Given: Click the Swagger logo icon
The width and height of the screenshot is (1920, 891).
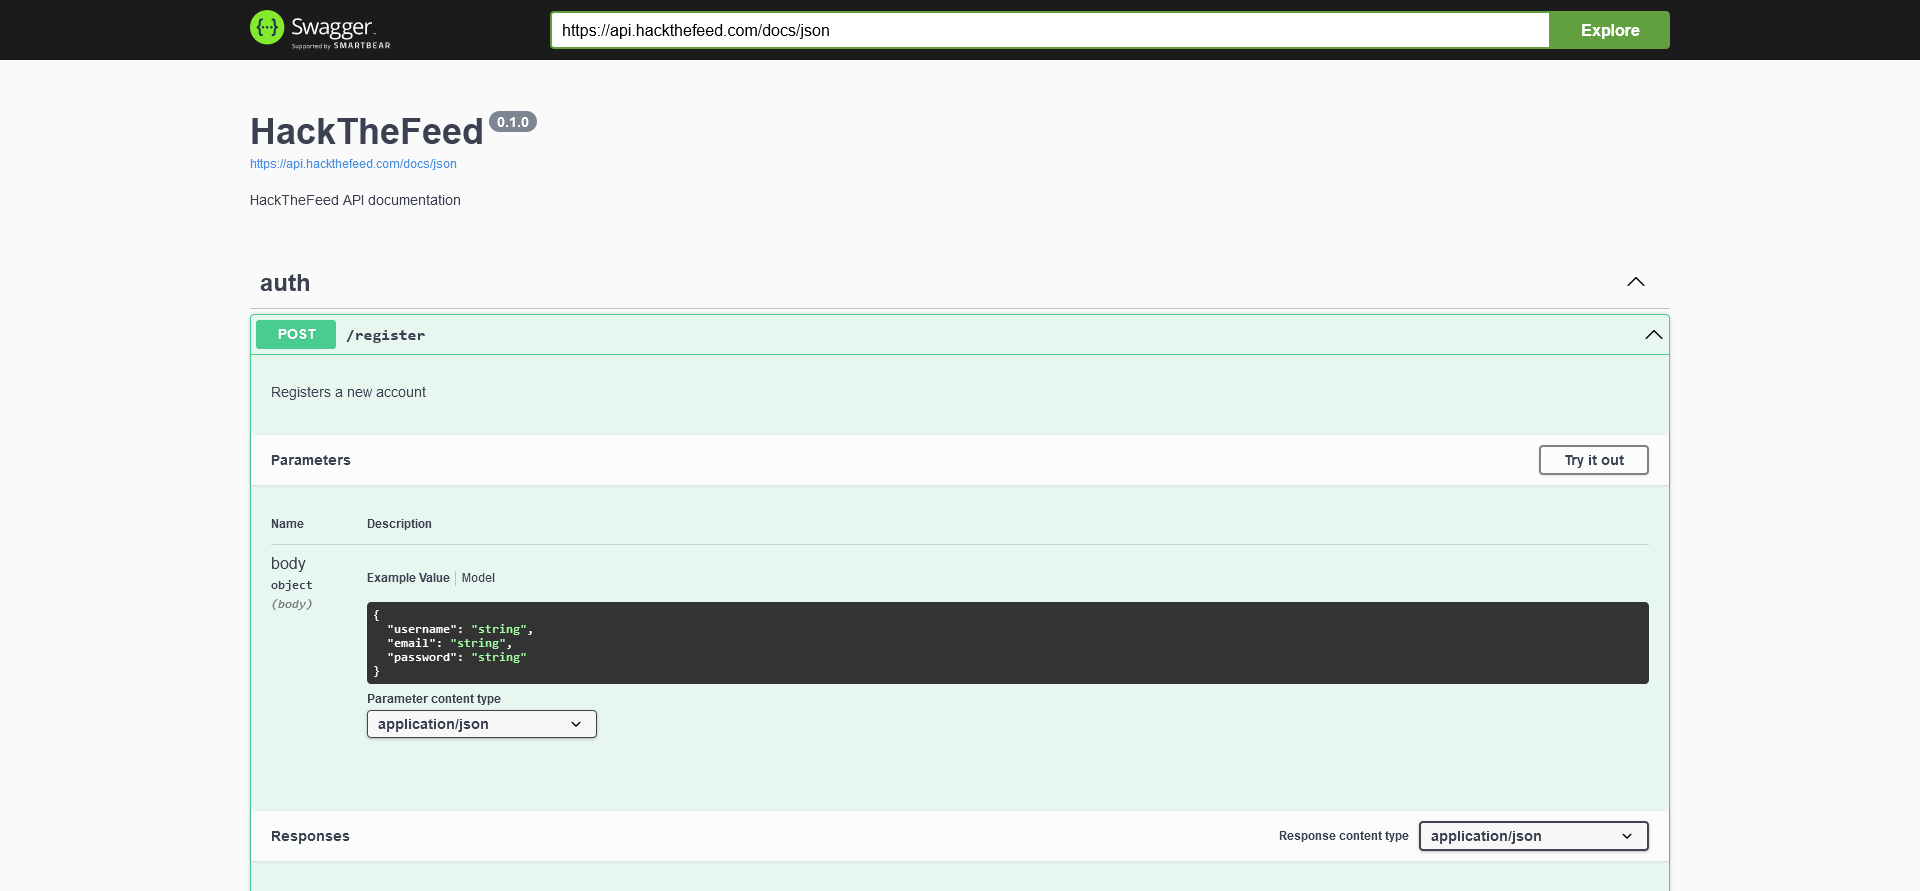Looking at the screenshot, I should pyautogui.click(x=267, y=28).
